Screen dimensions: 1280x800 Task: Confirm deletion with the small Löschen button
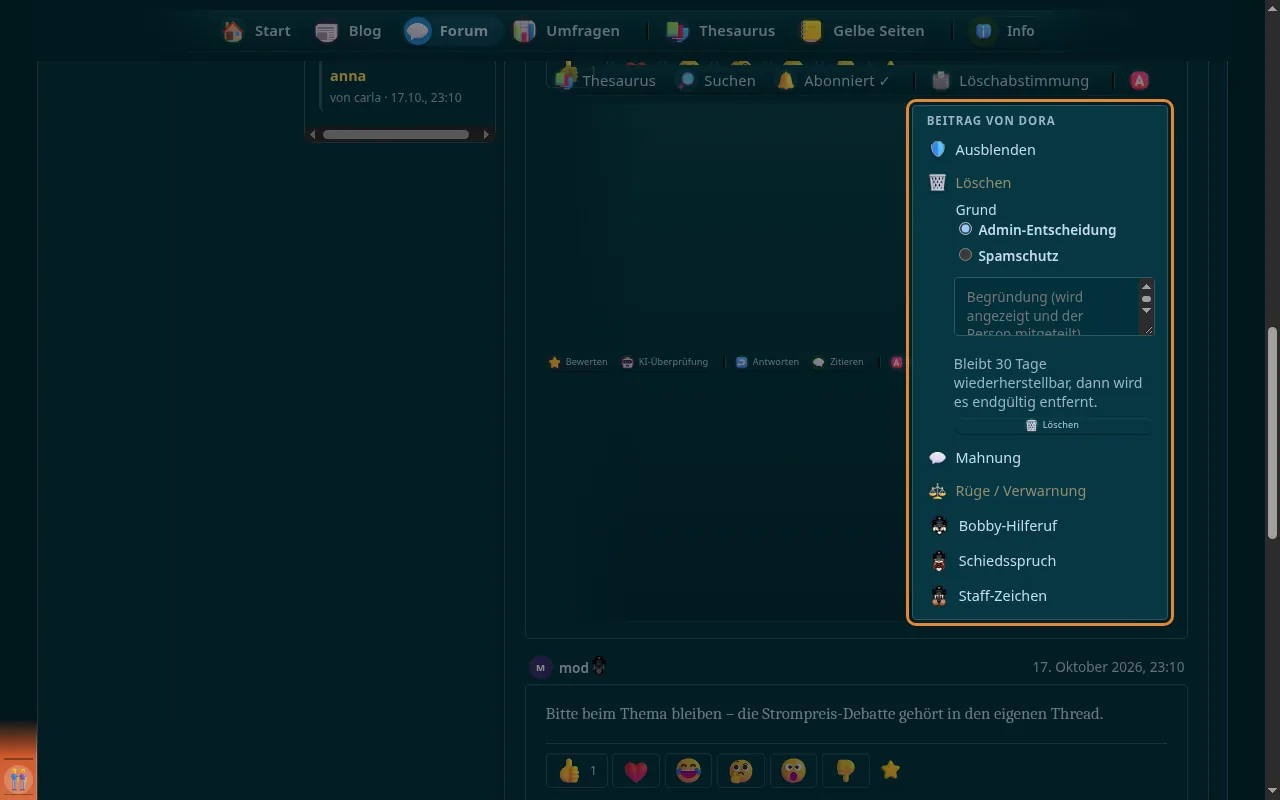tap(1052, 425)
